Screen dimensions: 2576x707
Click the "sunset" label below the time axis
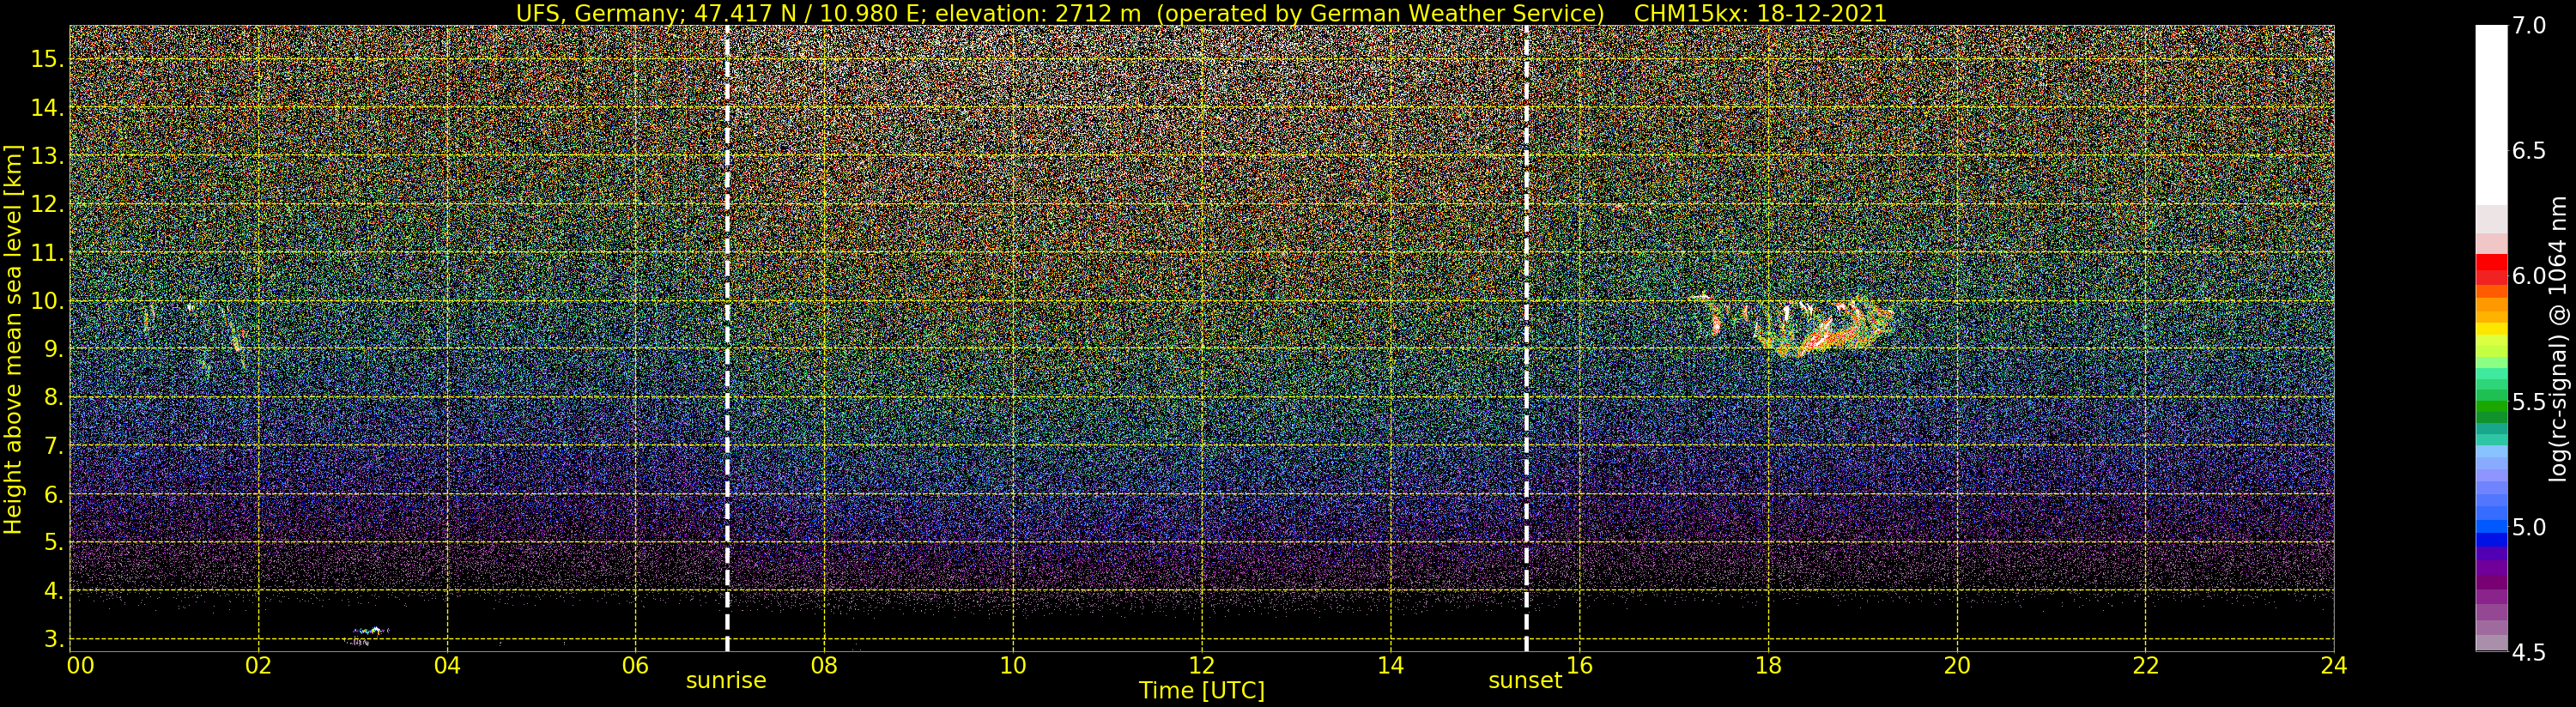[1525, 681]
